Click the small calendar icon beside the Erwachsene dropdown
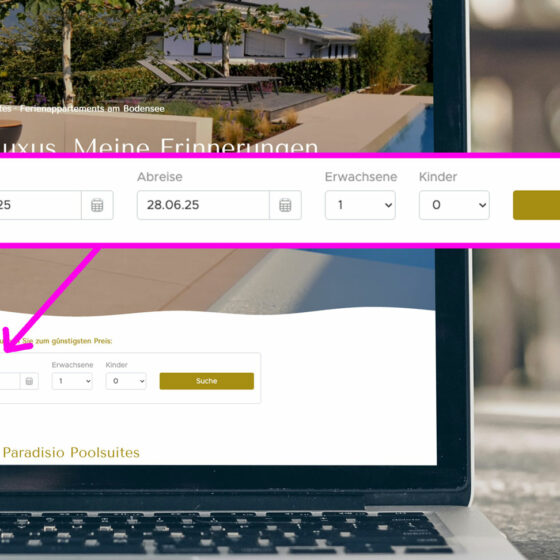The height and width of the screenshot is (560, 560). pyautogui.click(x=29, y=381)
